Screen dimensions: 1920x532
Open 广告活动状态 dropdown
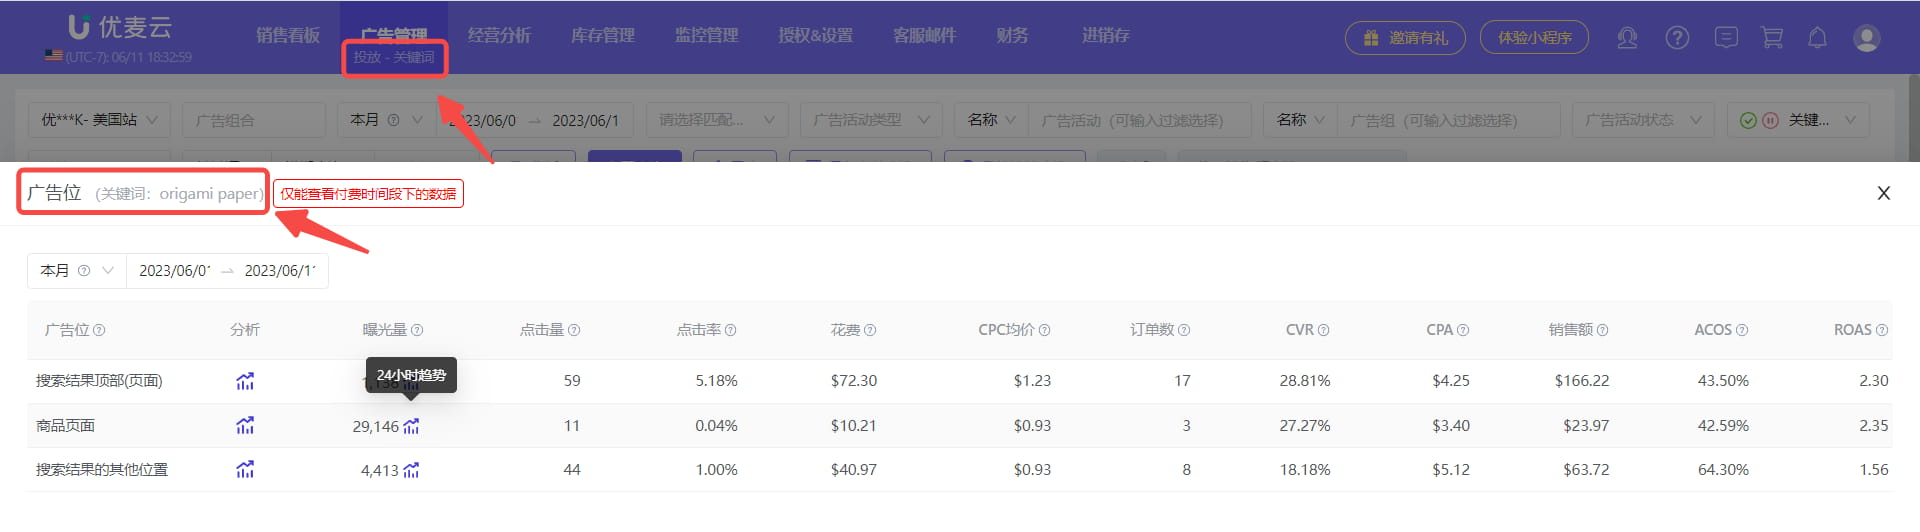click(1643, 120)
